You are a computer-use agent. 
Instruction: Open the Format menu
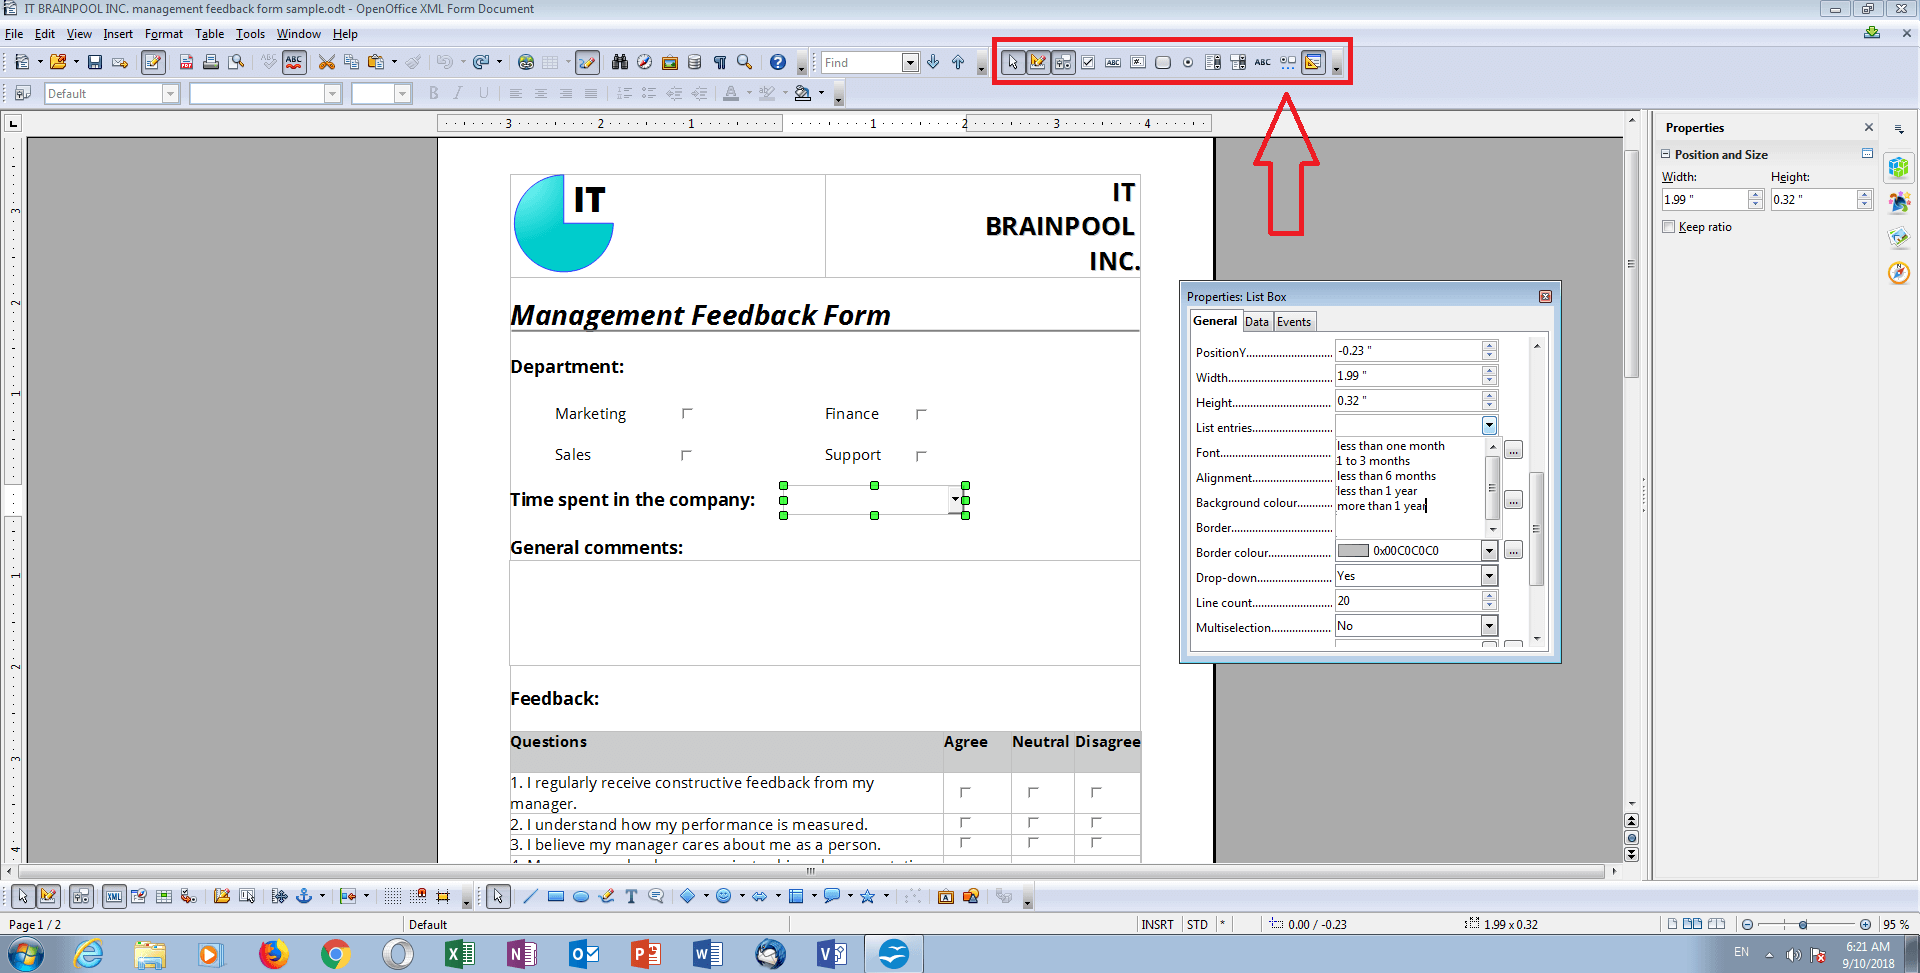pyautogui.click(x=163, y=33)
